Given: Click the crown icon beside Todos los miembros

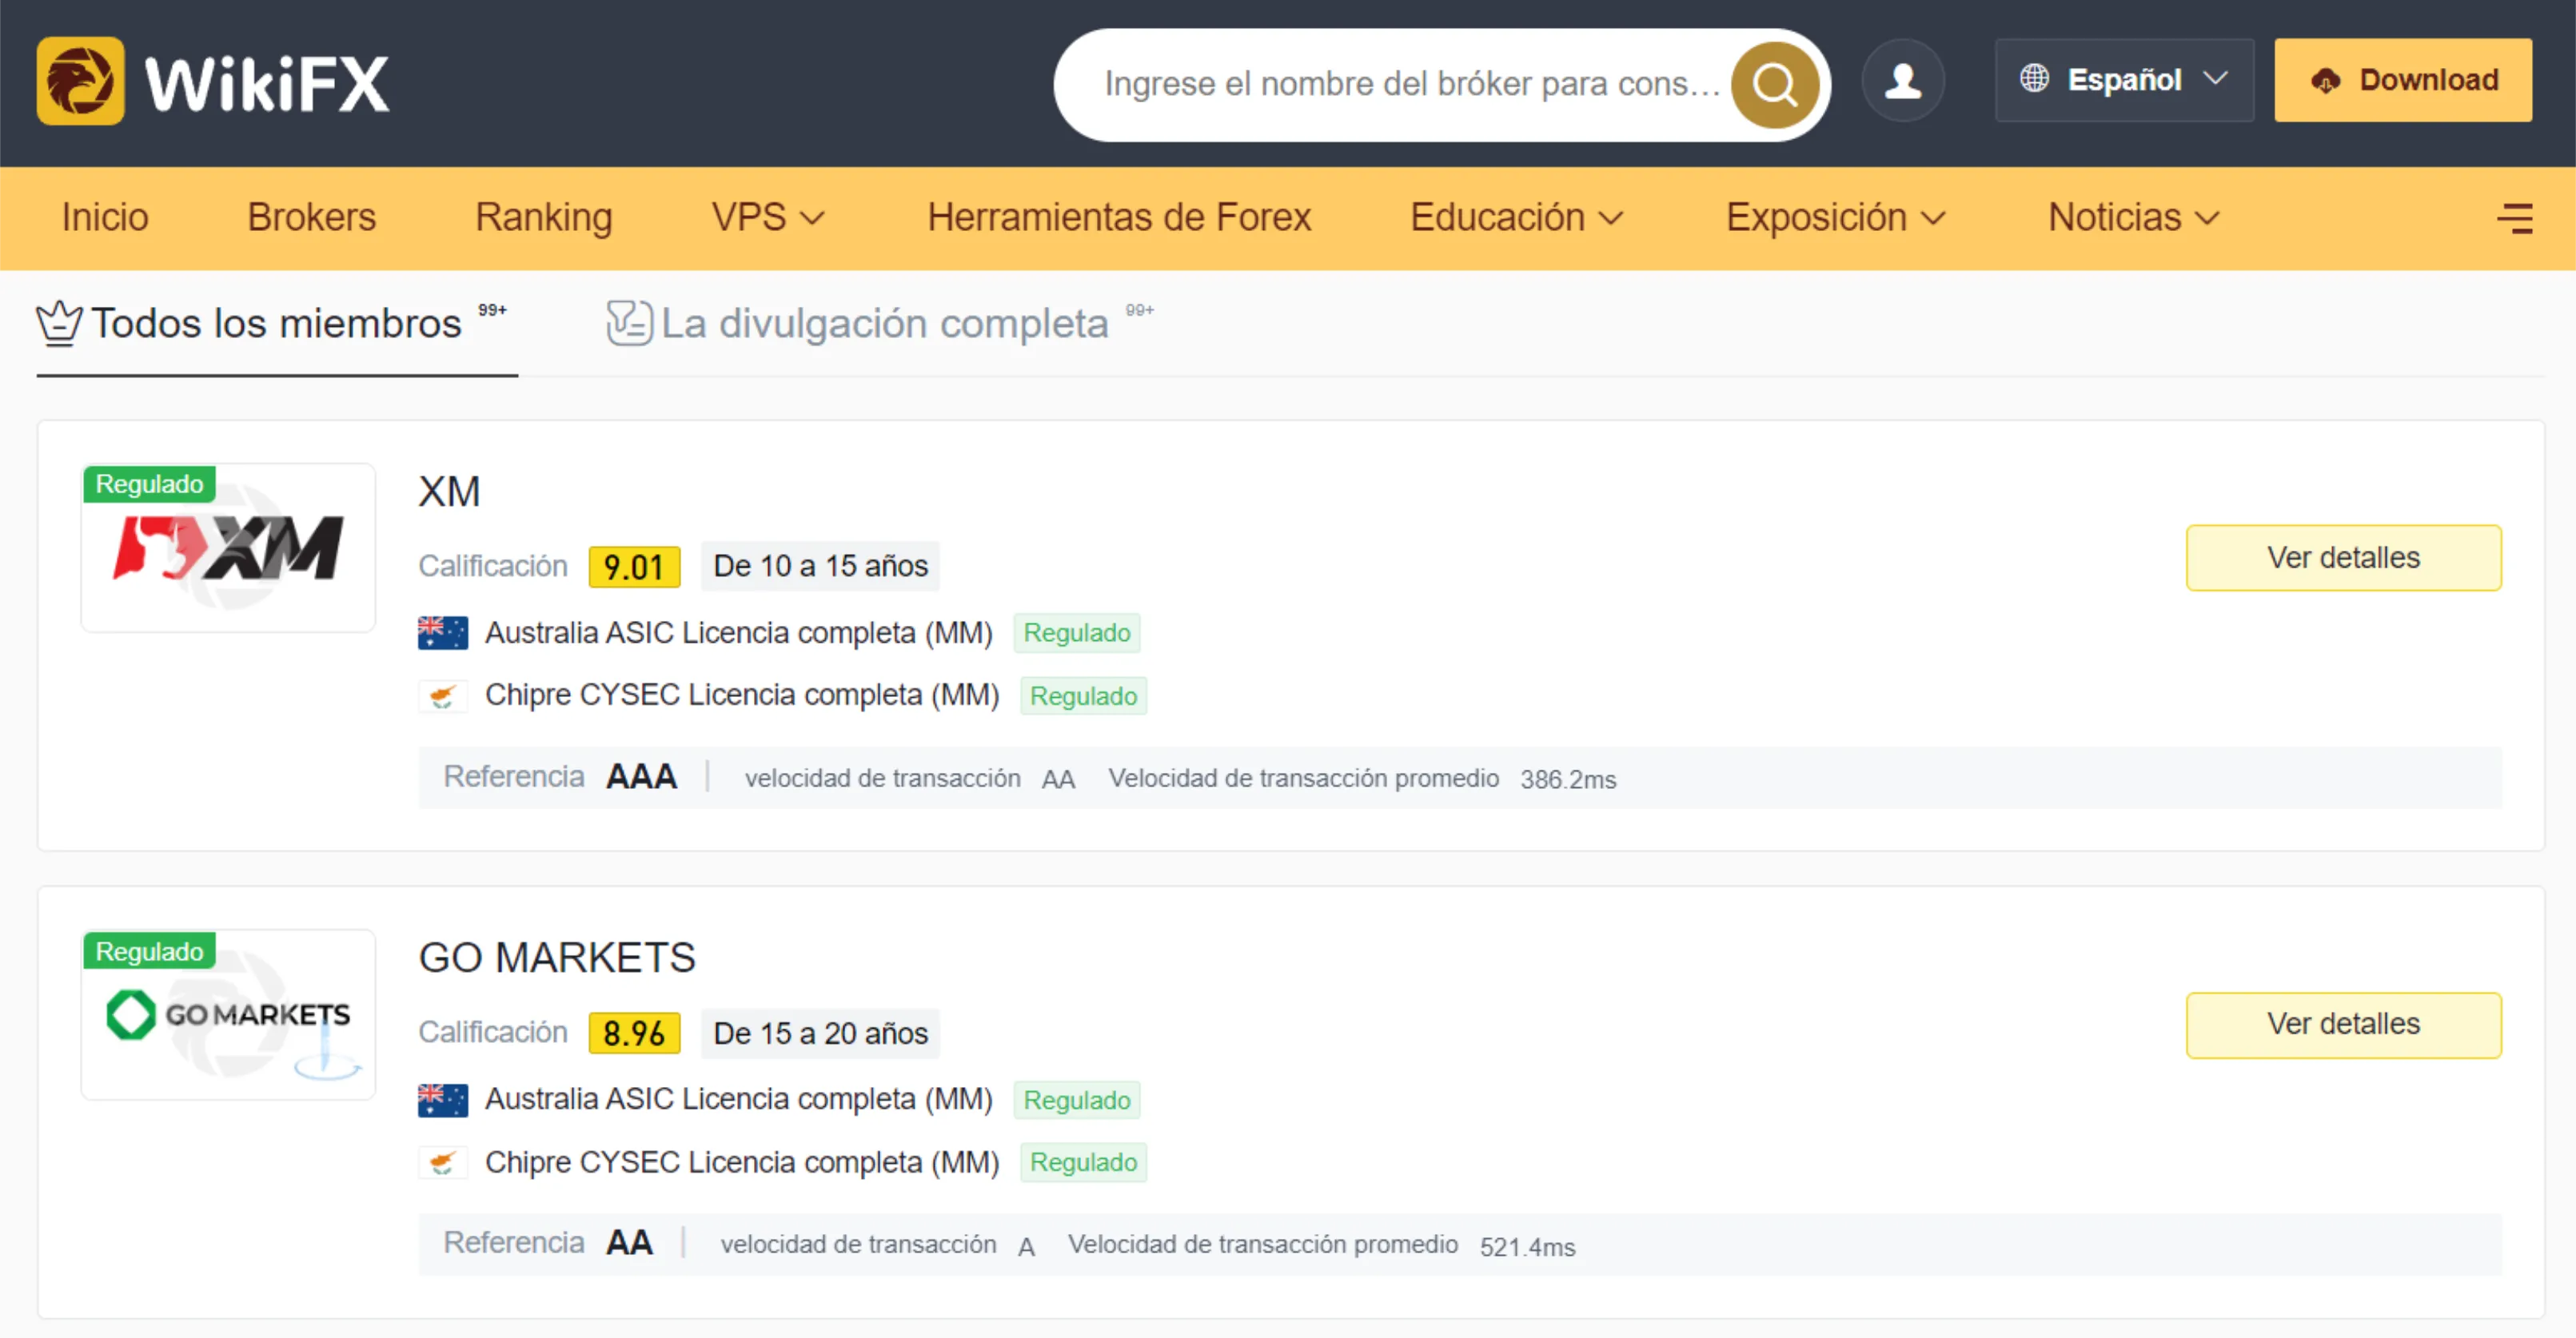Looking at the screenshot, I should click(59, 324).
